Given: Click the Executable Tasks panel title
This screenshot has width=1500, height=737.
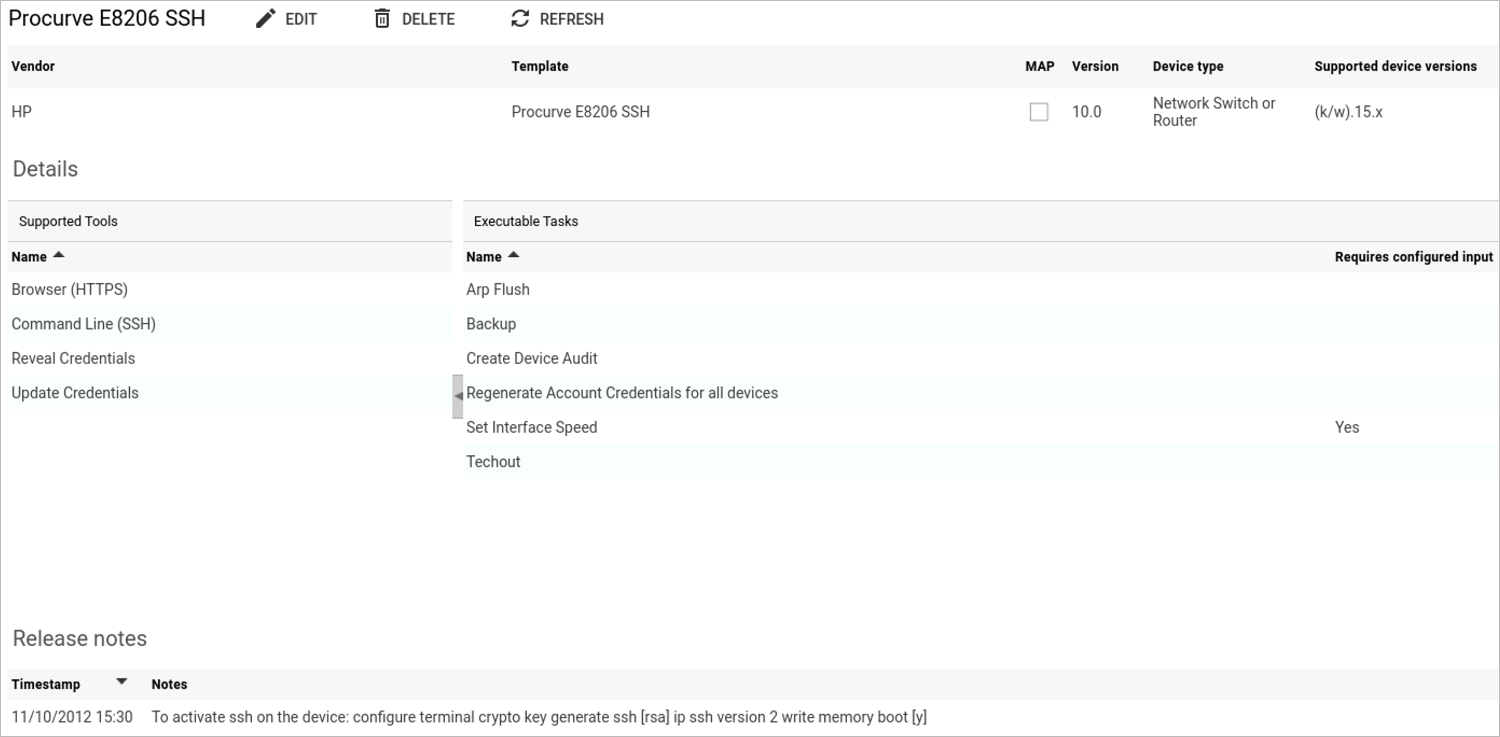Looking at the screenshot, I should (526, 221).
